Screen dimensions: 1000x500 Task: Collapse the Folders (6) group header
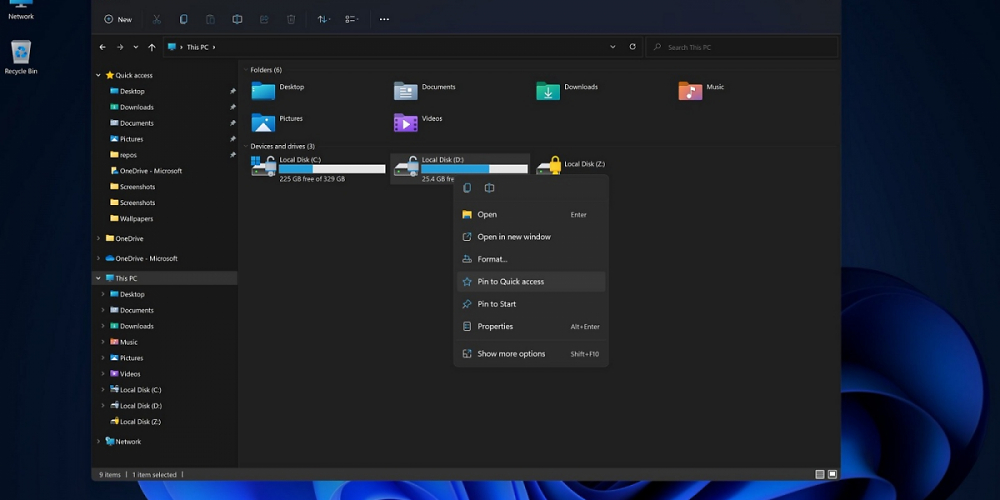tap(246, 70)
